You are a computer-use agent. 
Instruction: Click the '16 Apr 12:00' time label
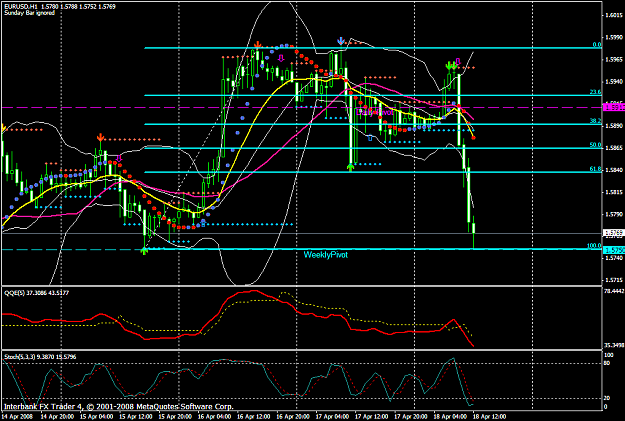pos(254,416)
